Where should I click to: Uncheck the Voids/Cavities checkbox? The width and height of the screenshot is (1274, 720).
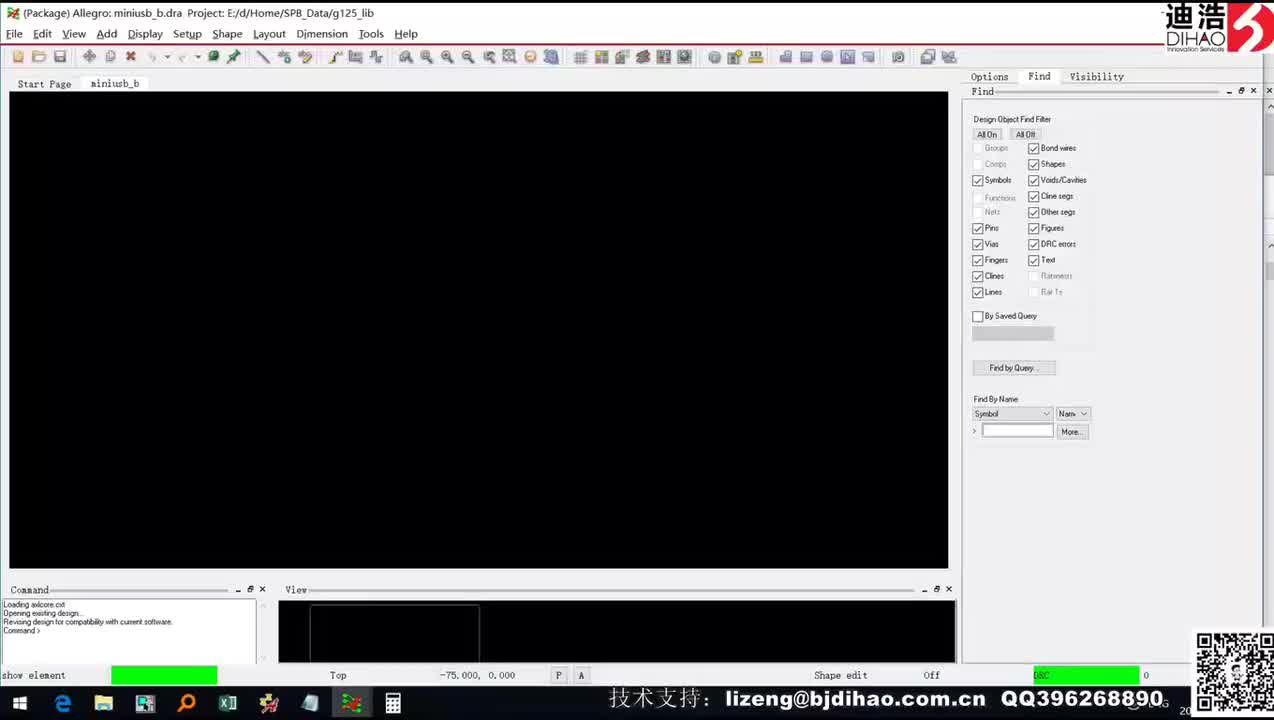click(x=1034, y=180)
